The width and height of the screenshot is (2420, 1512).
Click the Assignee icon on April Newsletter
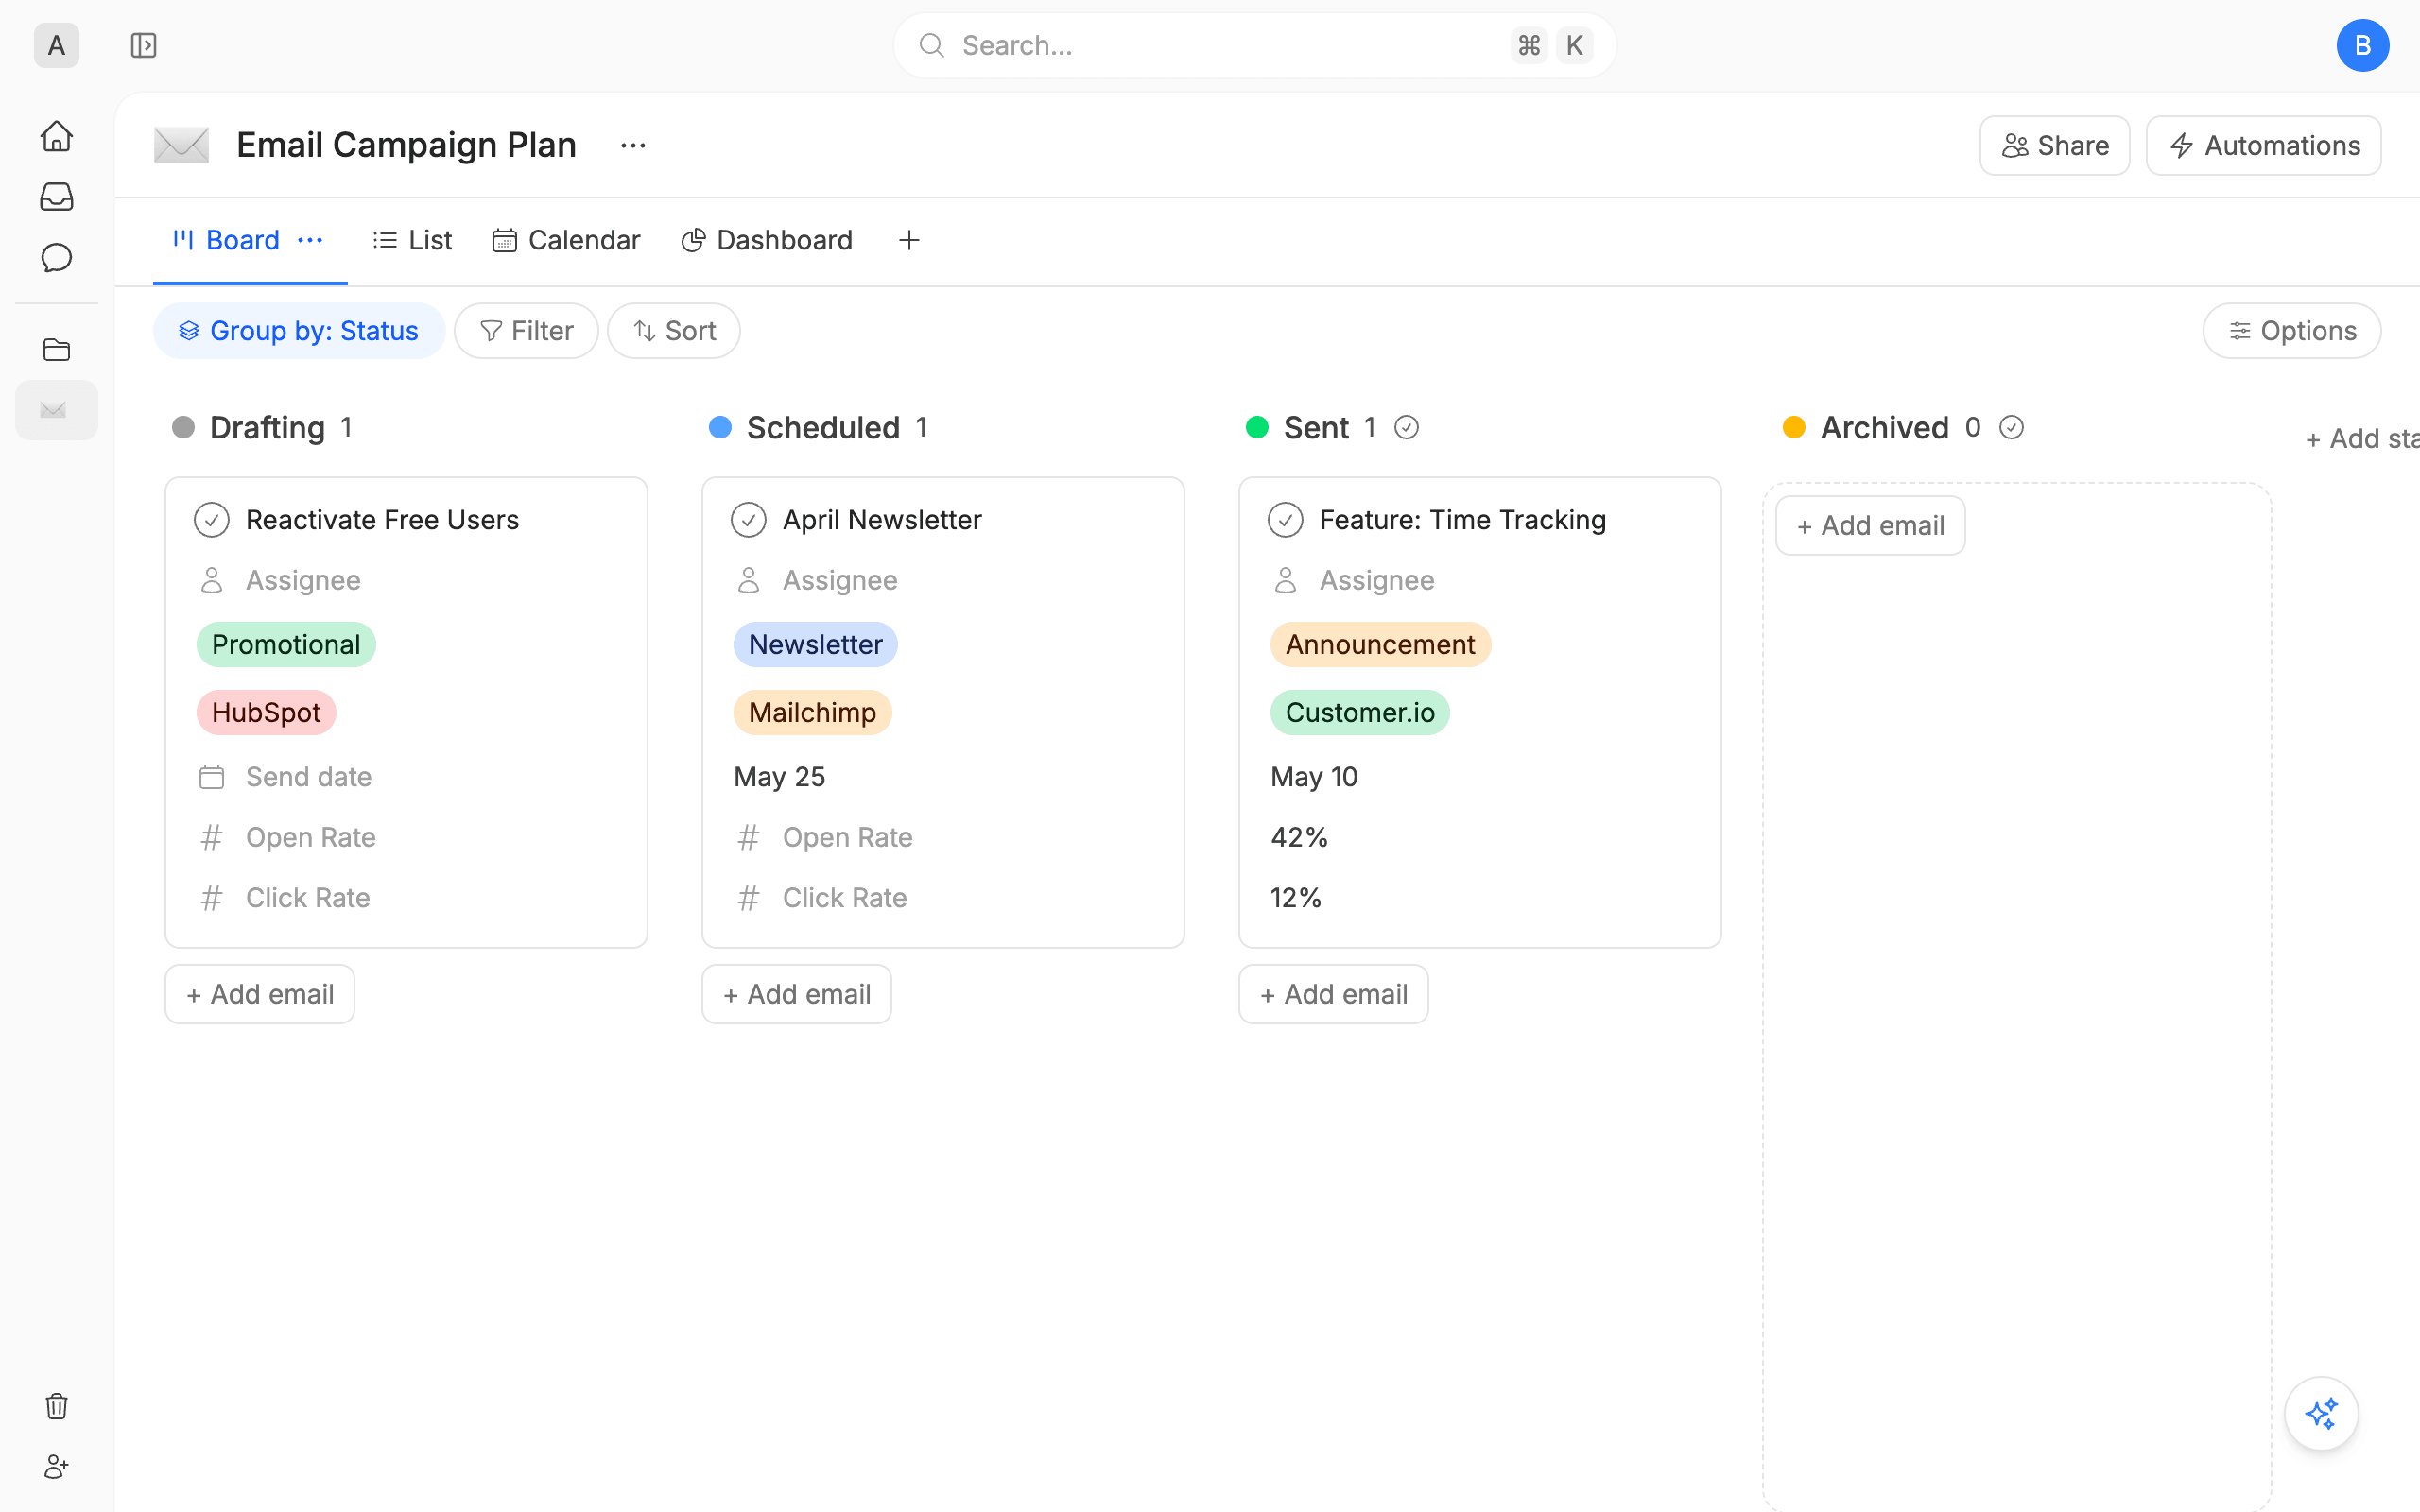tap(749, 580)
